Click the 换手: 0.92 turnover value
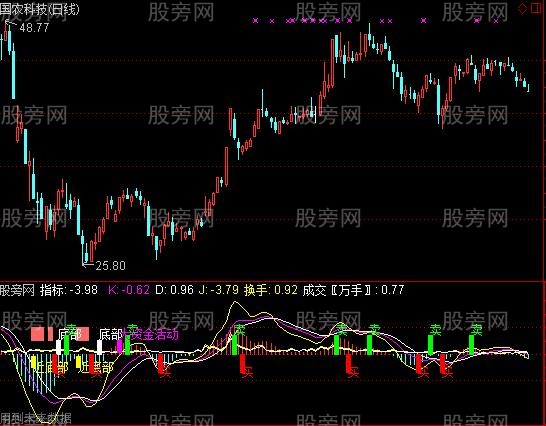546x426 pixels. tap(271, 290)
